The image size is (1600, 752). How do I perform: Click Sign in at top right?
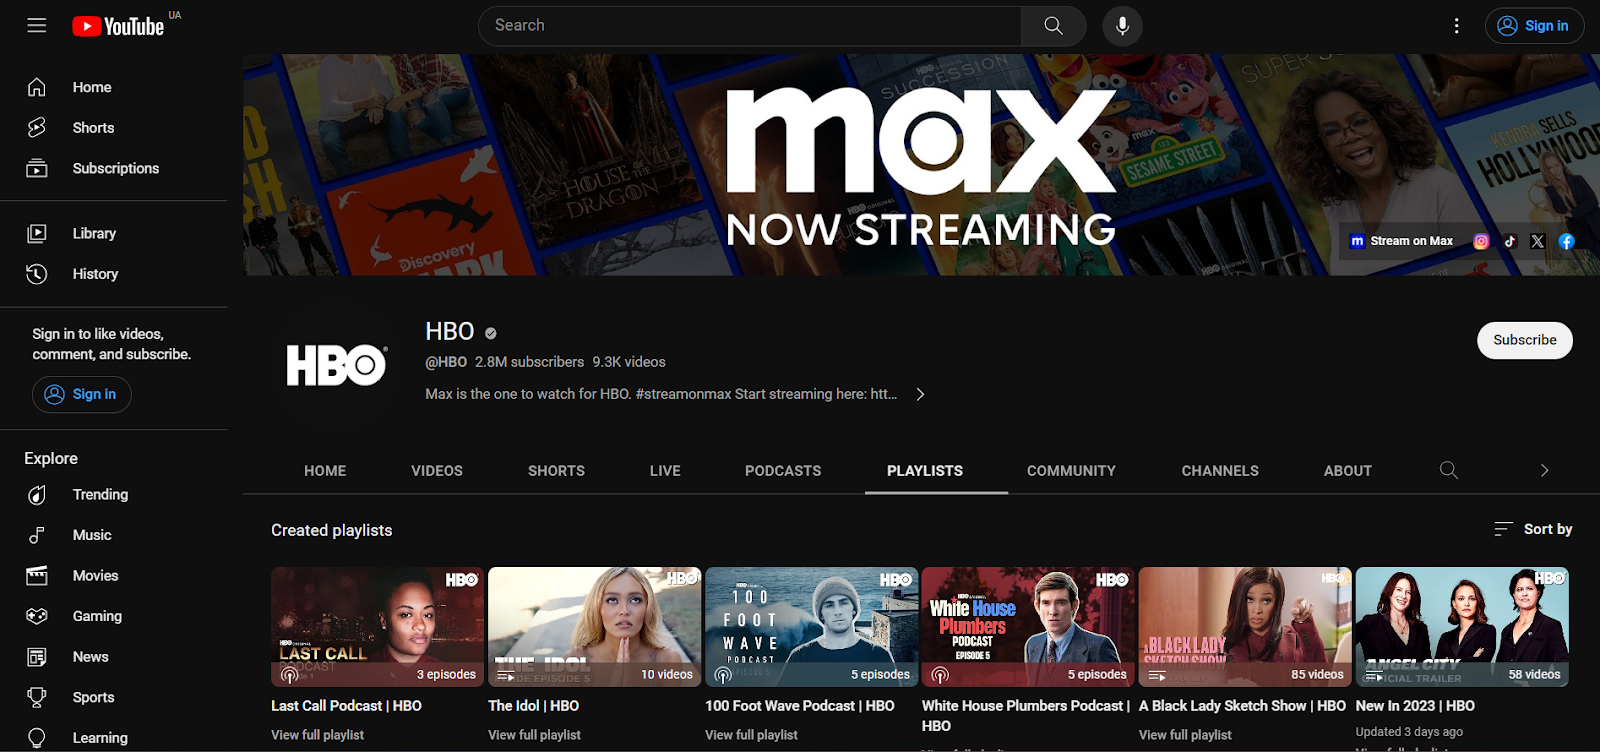pos(1534,26)
